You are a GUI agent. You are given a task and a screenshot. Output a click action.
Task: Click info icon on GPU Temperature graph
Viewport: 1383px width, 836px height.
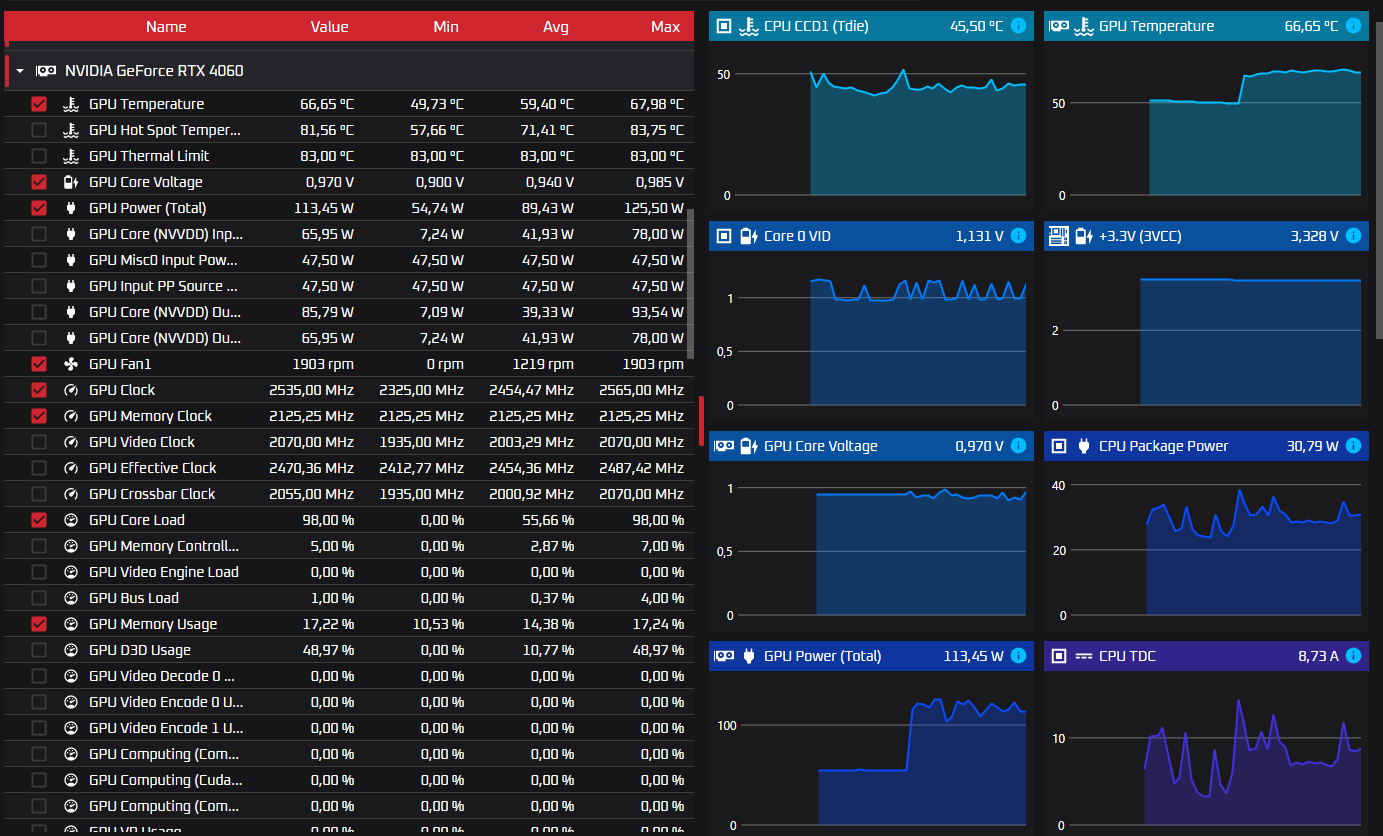click(x=1353, y=26)
